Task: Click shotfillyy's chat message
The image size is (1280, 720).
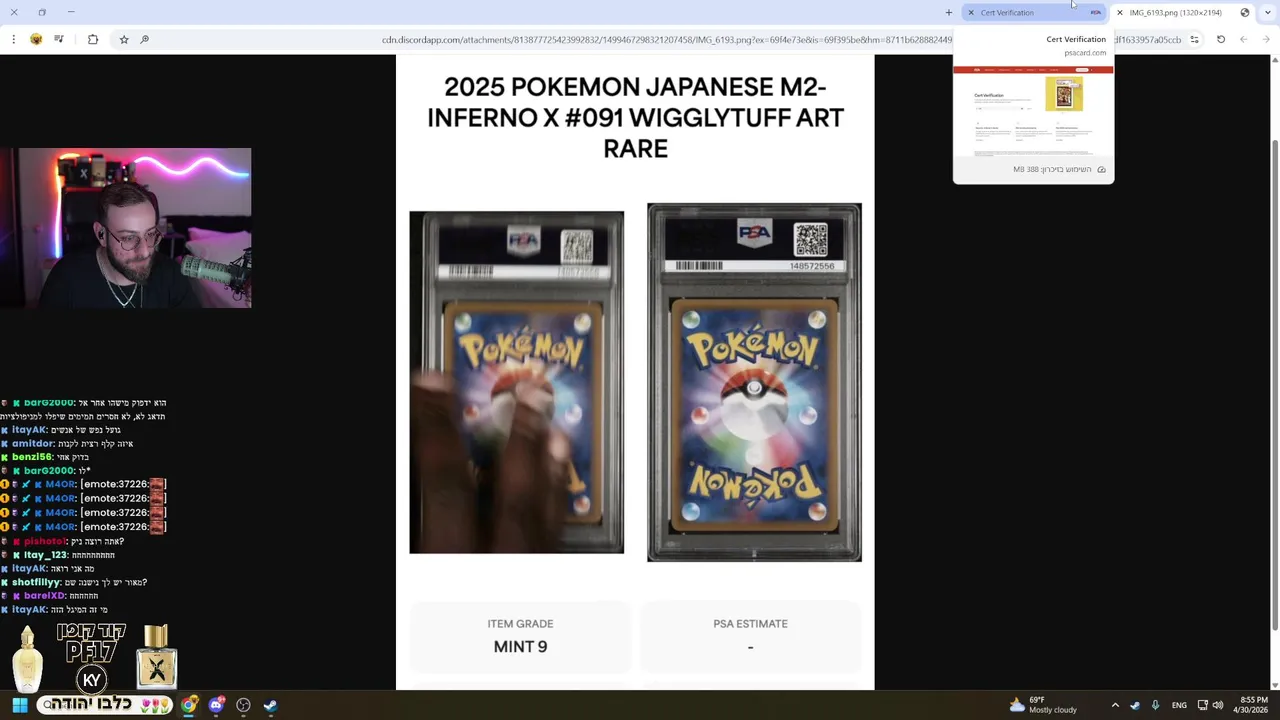Action: point(74,582)
